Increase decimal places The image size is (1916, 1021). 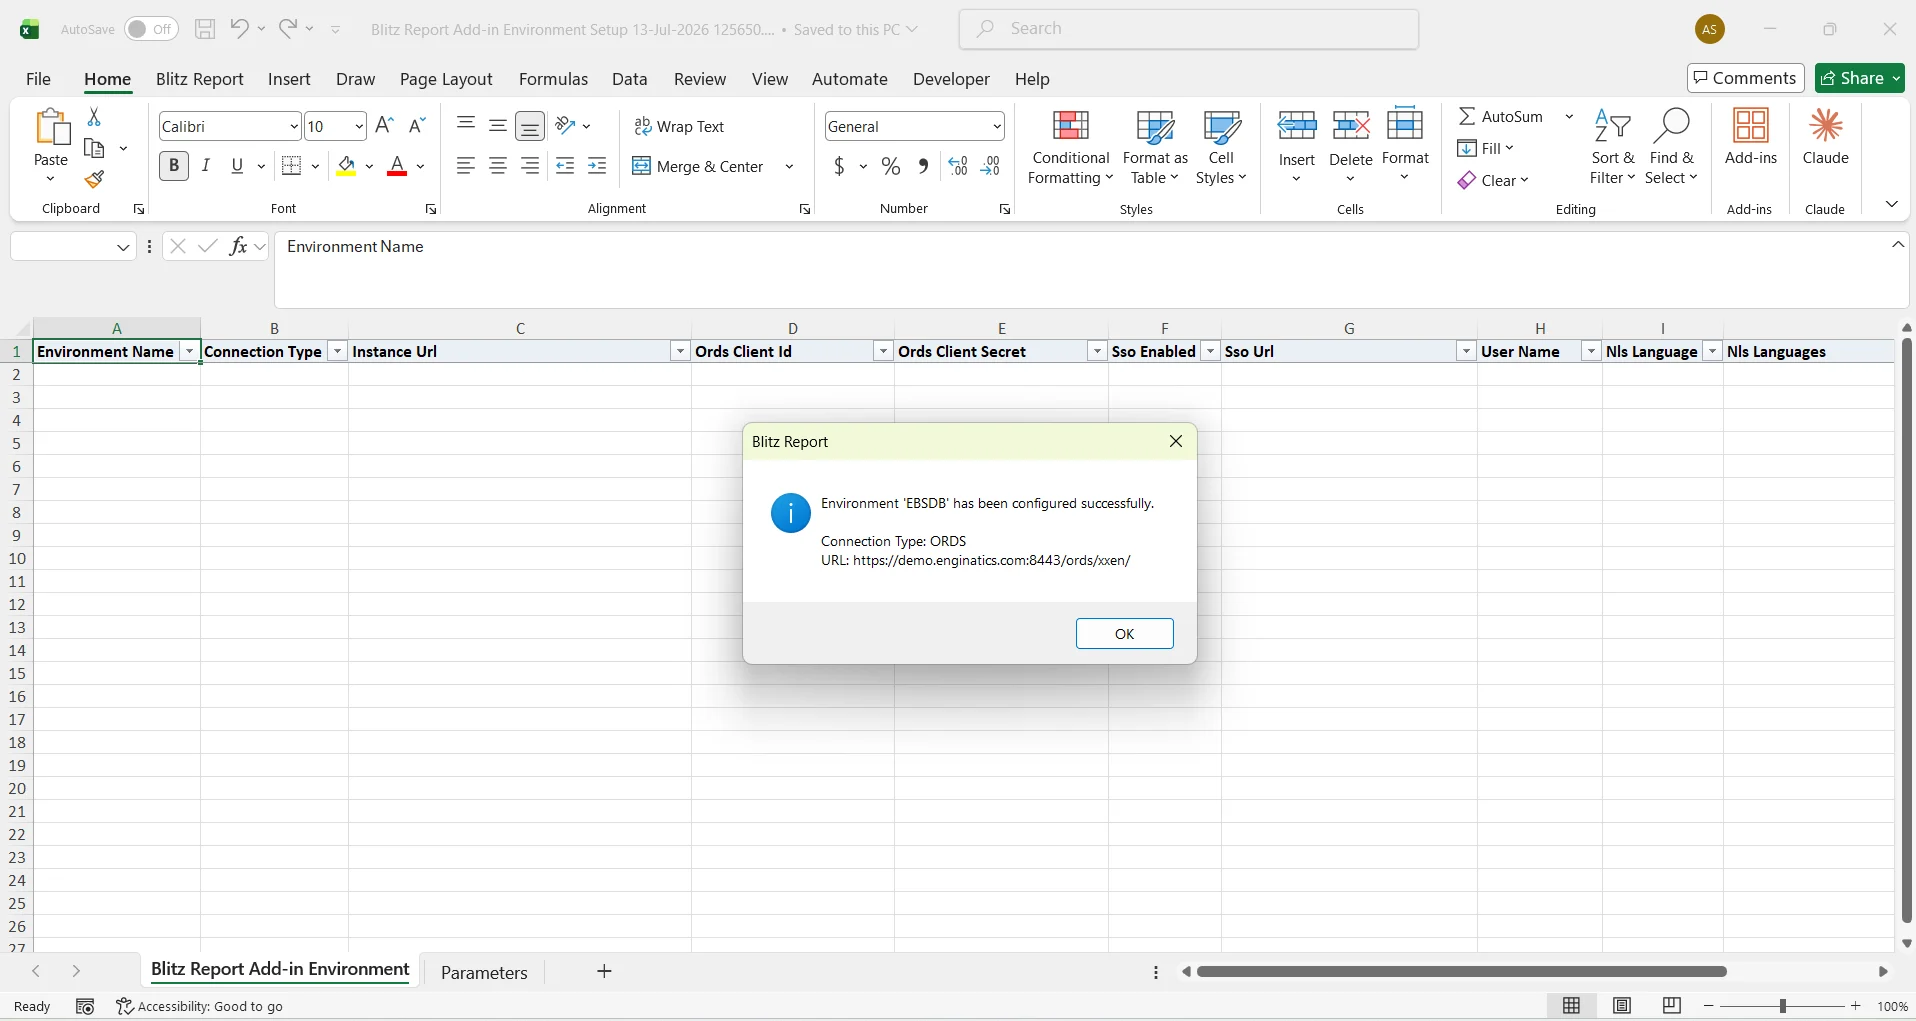click(958, 166)
